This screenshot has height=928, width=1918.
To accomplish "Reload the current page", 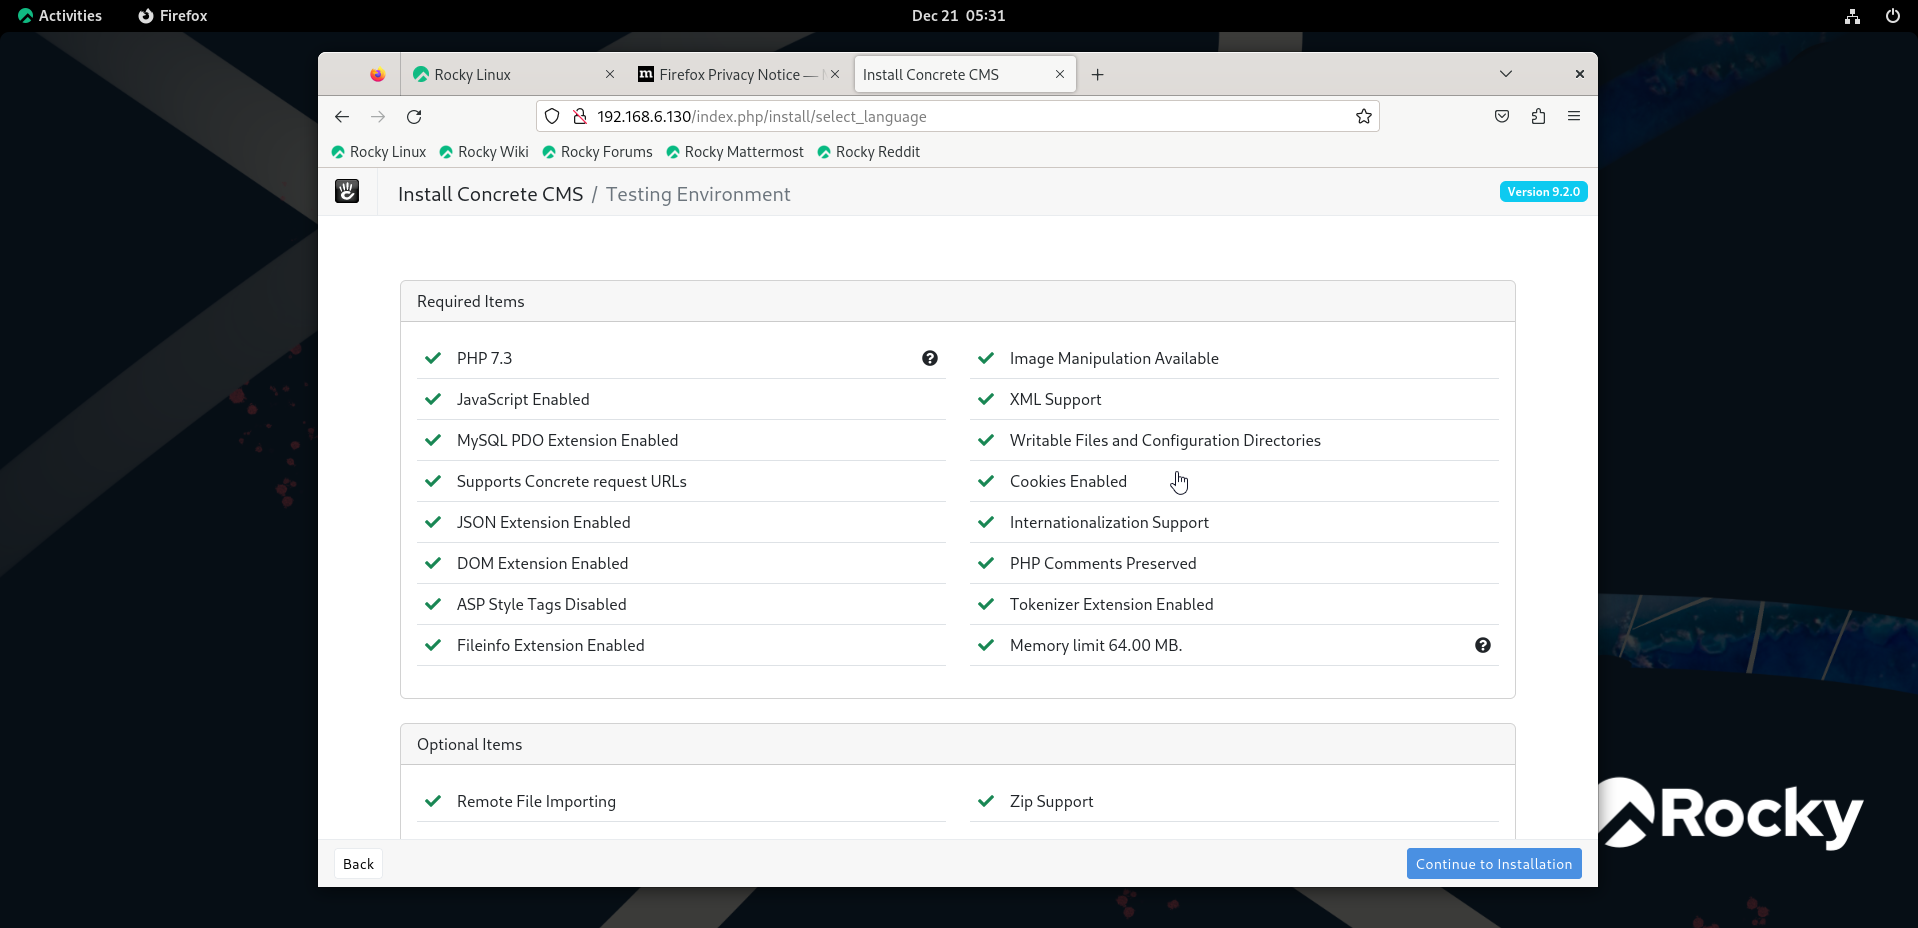I will click(414, 116).
